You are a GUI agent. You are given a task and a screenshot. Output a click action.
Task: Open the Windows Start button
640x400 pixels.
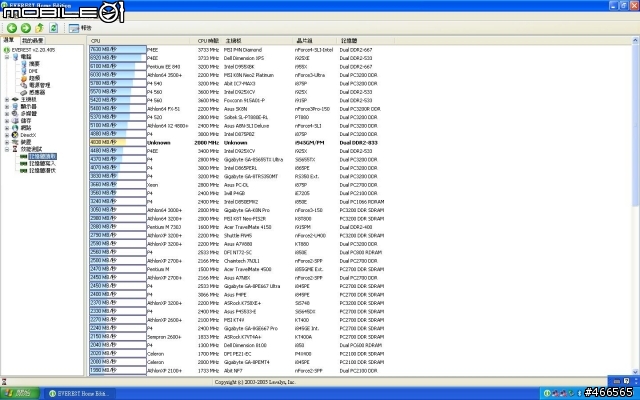pyautogui.click(x=20, y=393)
